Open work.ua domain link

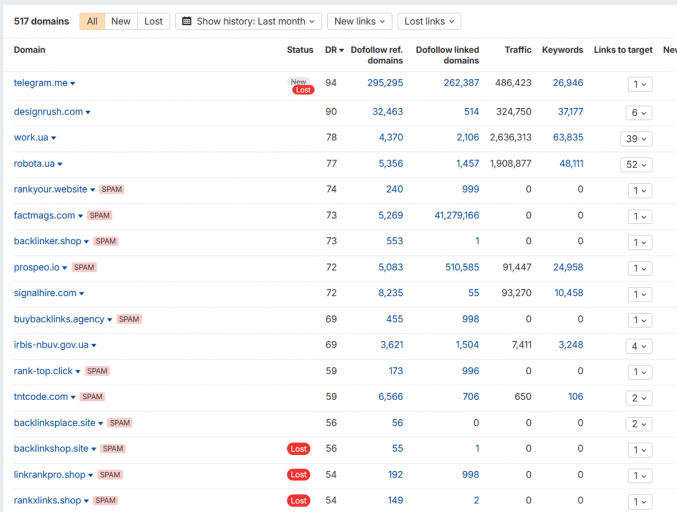click(31, 137)
